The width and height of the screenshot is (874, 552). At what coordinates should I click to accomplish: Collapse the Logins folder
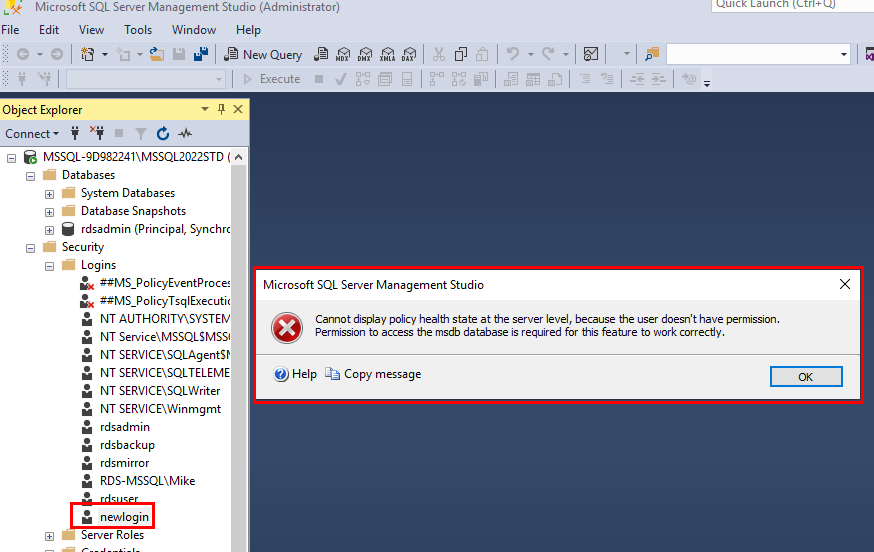pos(49,267)
